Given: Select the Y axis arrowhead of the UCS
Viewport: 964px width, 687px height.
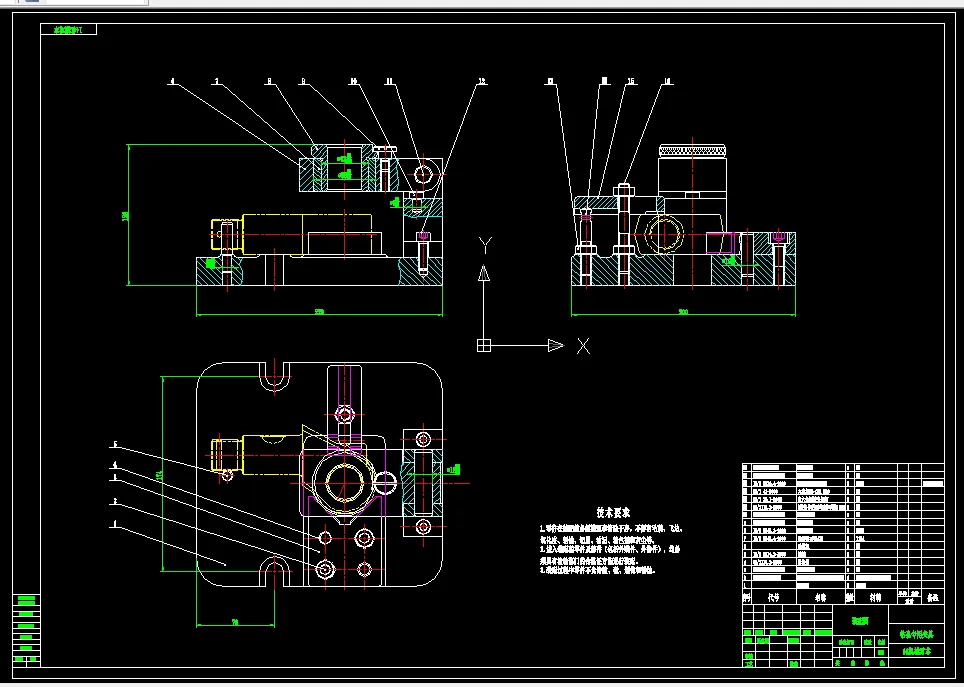Looking at the screenshot, I should coord(484,272).
